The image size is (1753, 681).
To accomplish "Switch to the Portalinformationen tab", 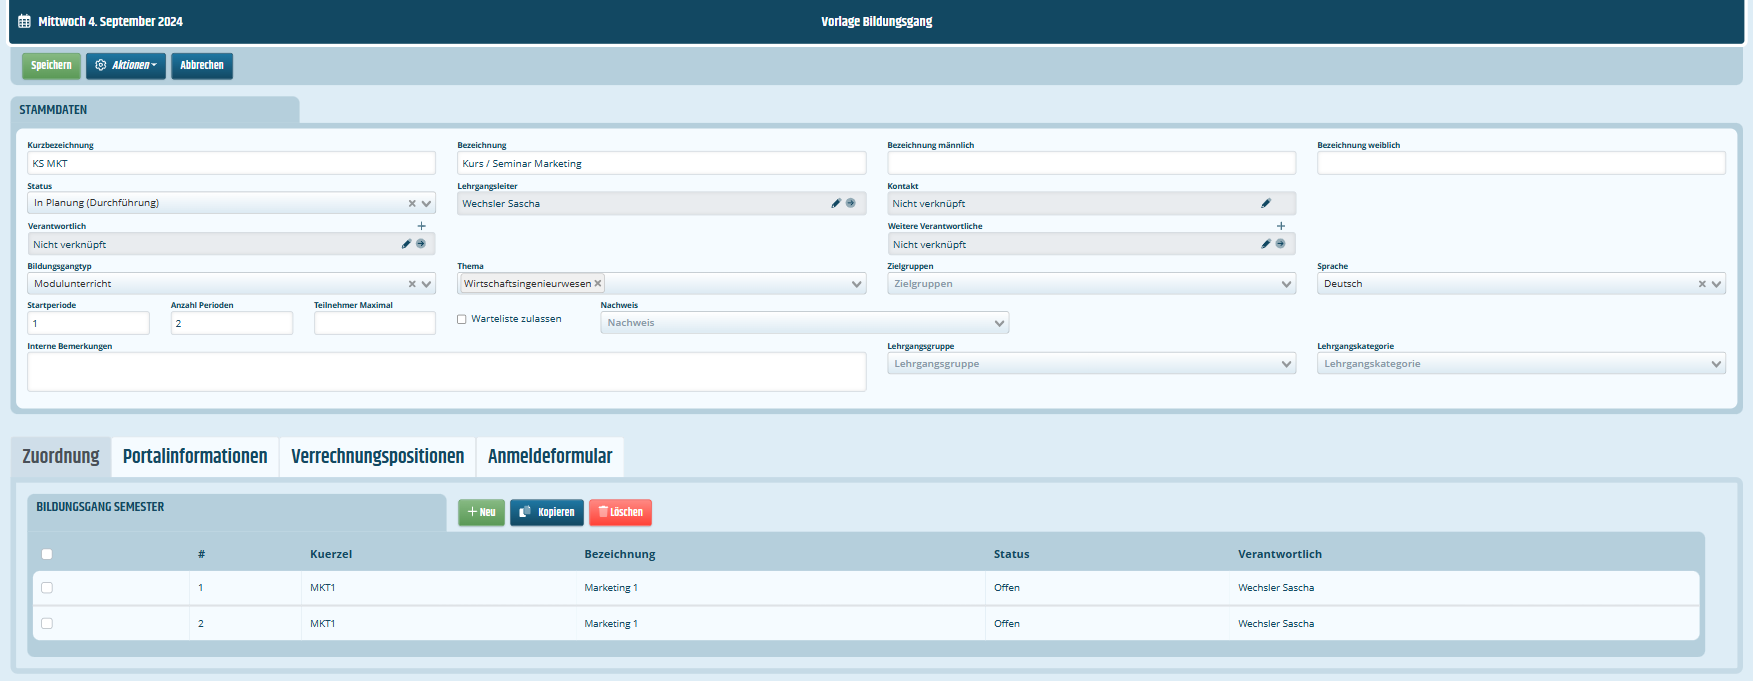I will click(x=195, y=456).
